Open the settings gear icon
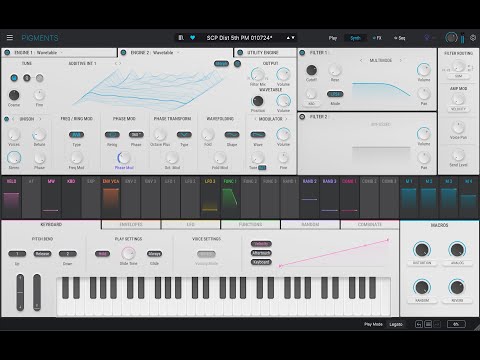Image resolution: width=480 pixels, height=360 pixels. pyautogui.click(x=473, y=38)
